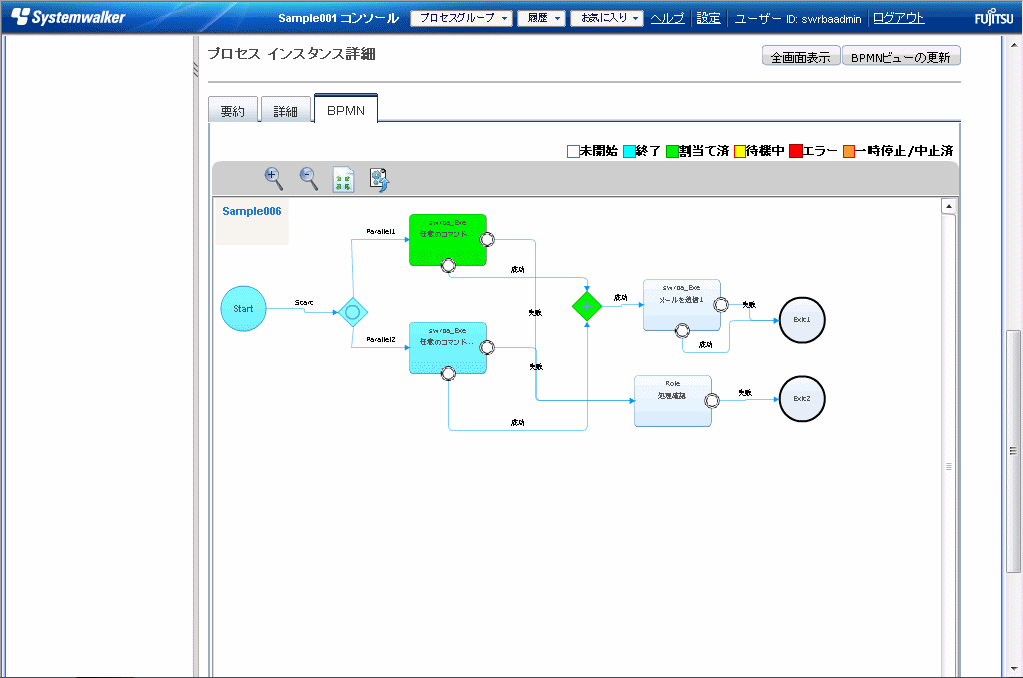Click the ログアウト link

coord(898,18)
